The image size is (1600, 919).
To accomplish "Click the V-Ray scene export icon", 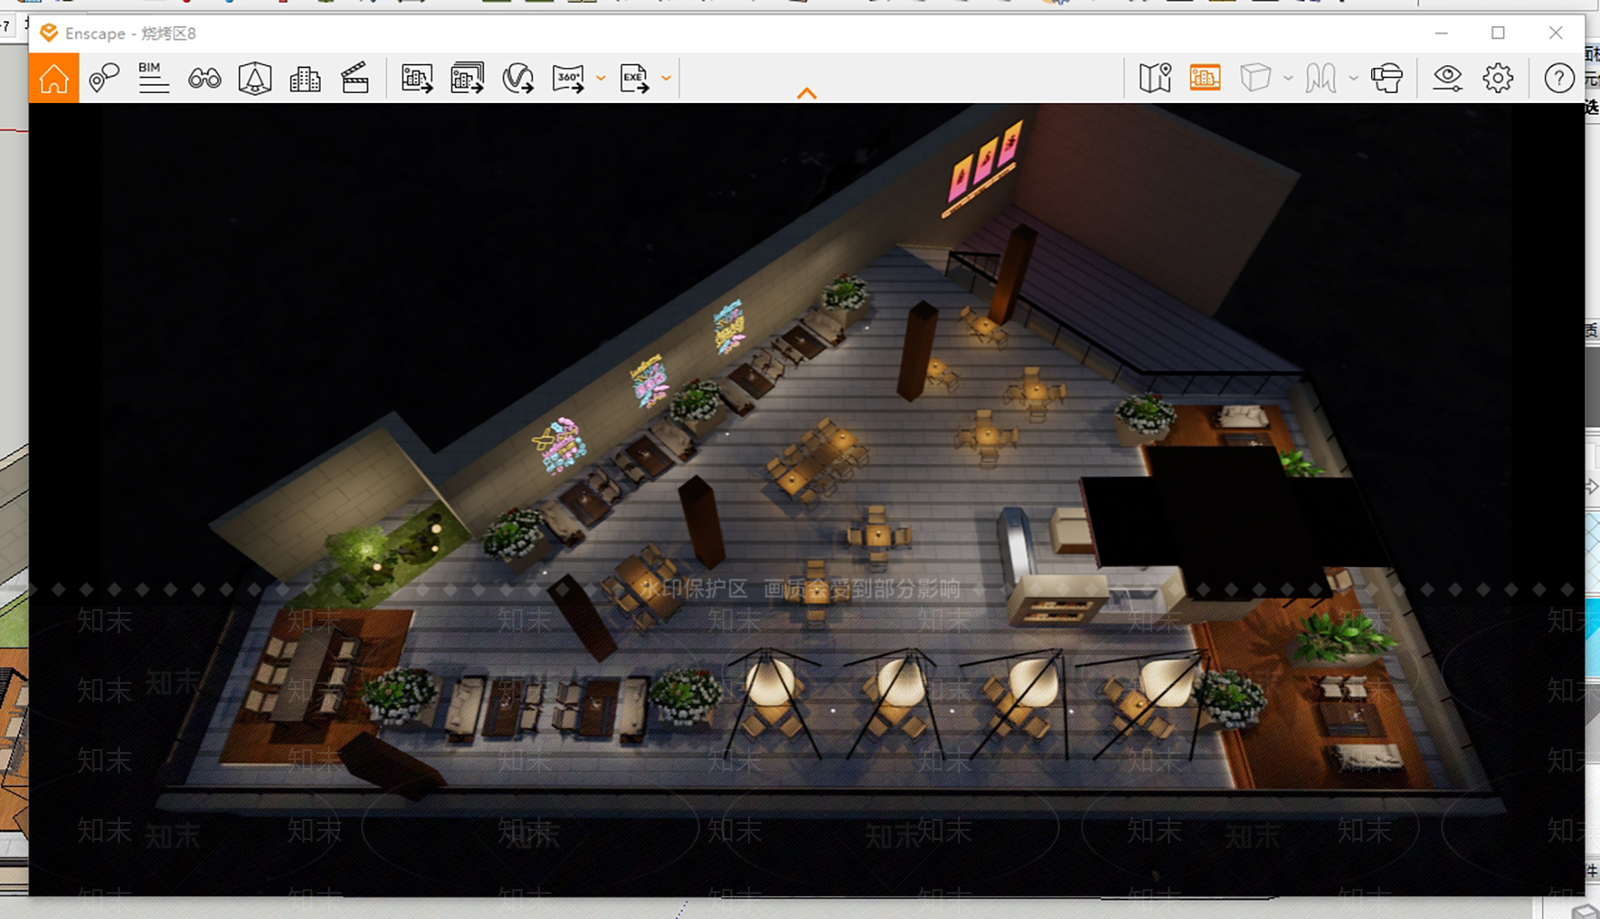I will click(518, 78).
